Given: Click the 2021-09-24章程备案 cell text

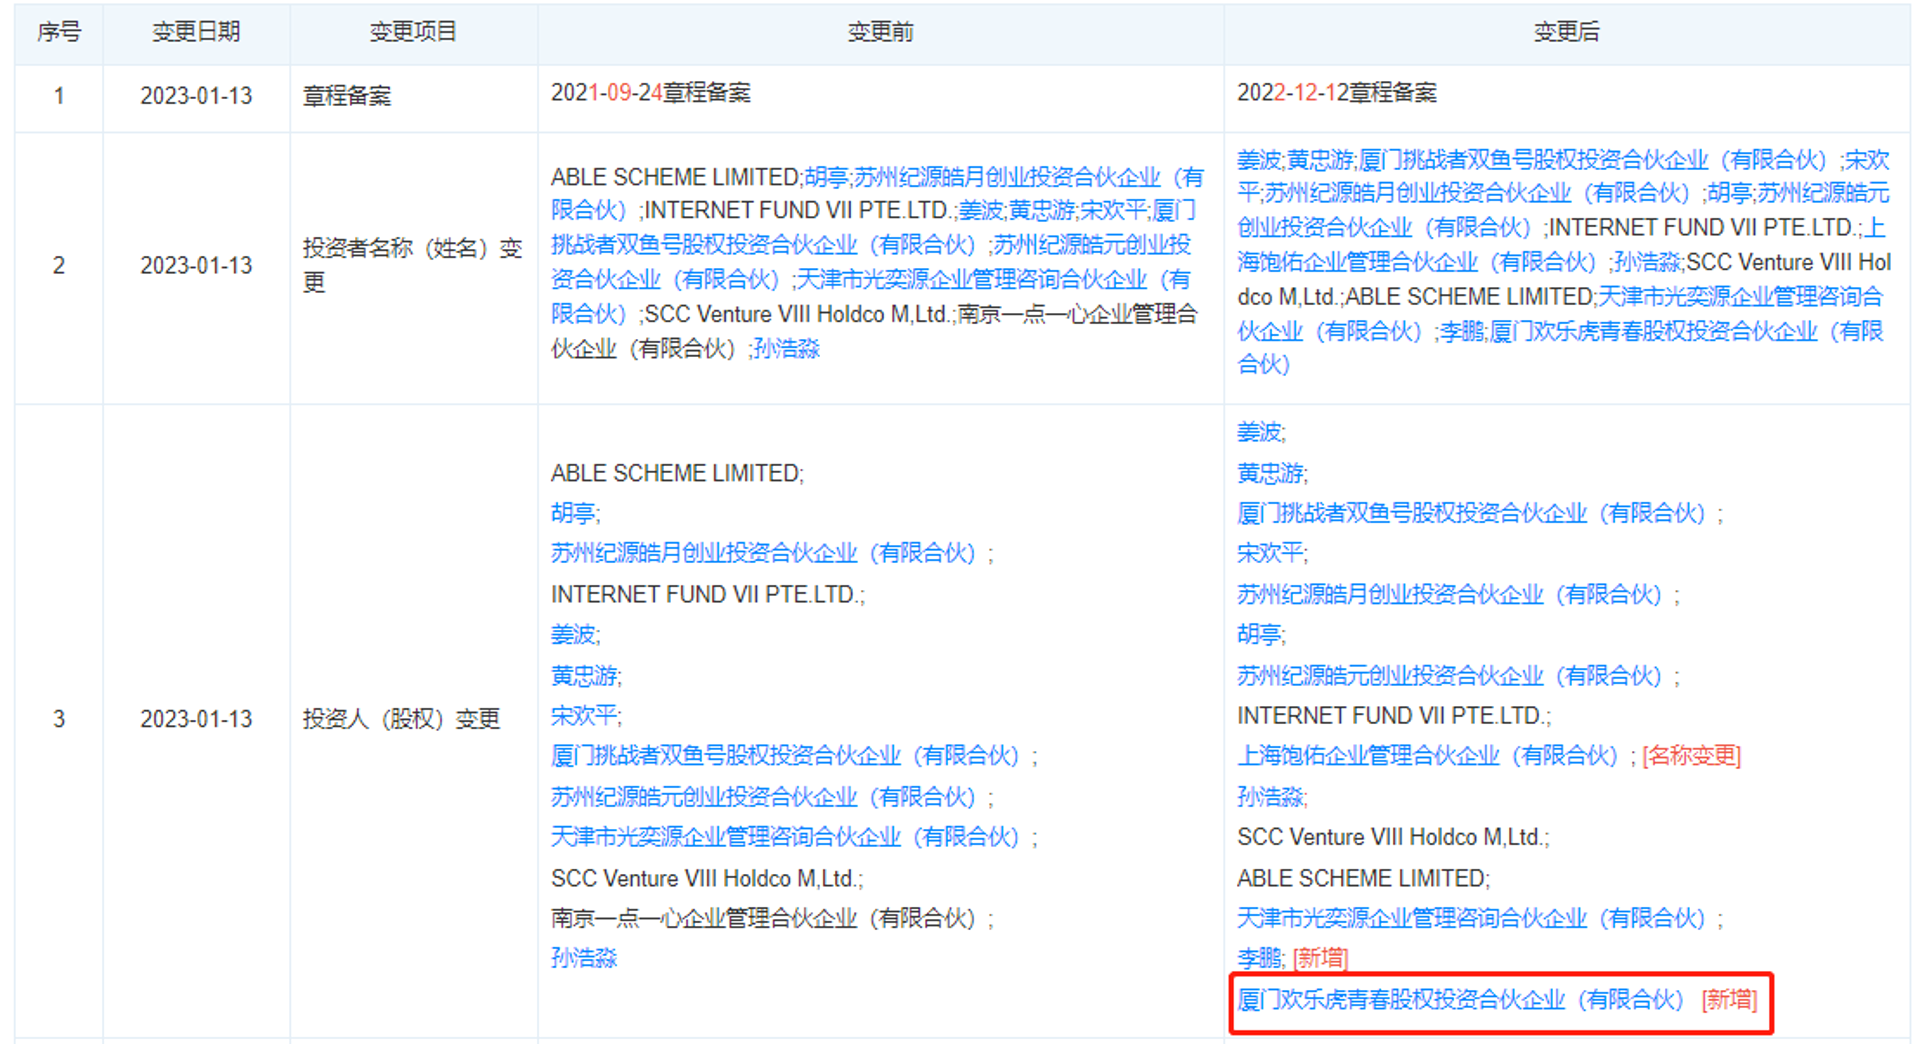Looking at the screenshot, I should click(x=651, y=93).
